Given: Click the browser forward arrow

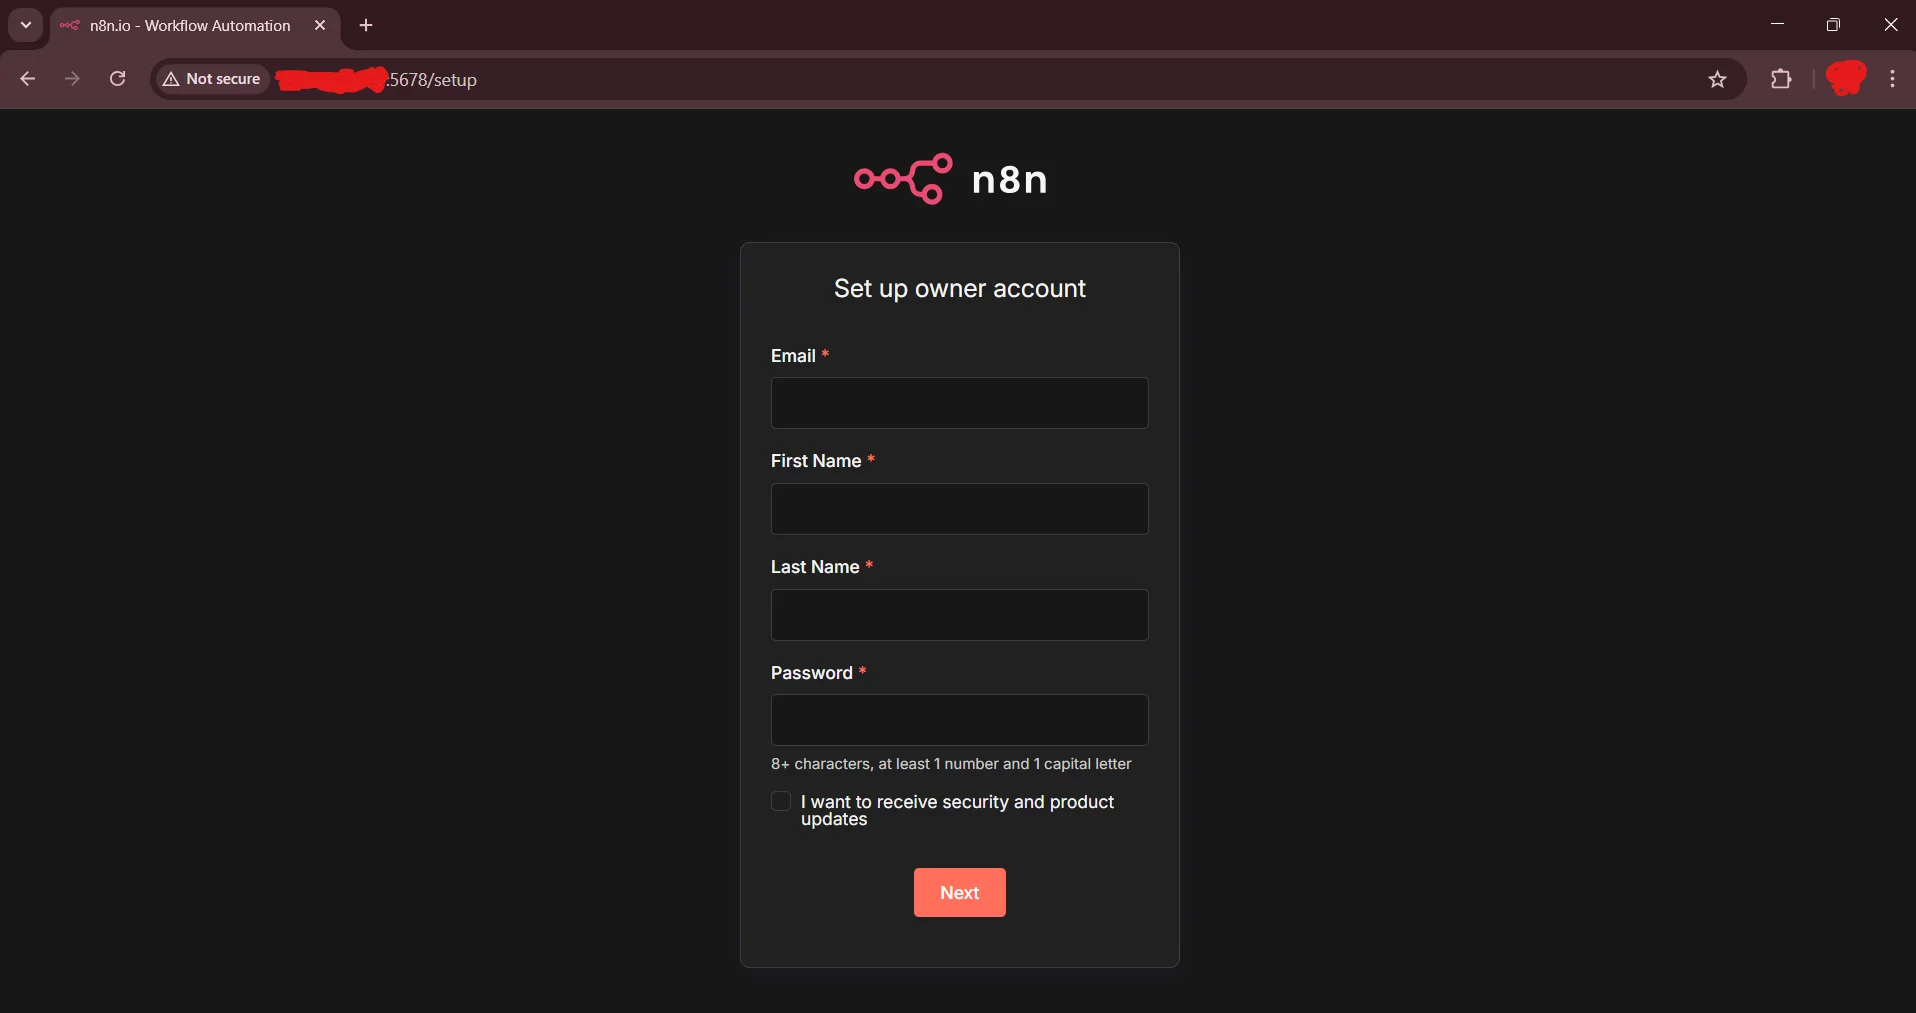Looking at the screenshot, I should coord(72,79).
